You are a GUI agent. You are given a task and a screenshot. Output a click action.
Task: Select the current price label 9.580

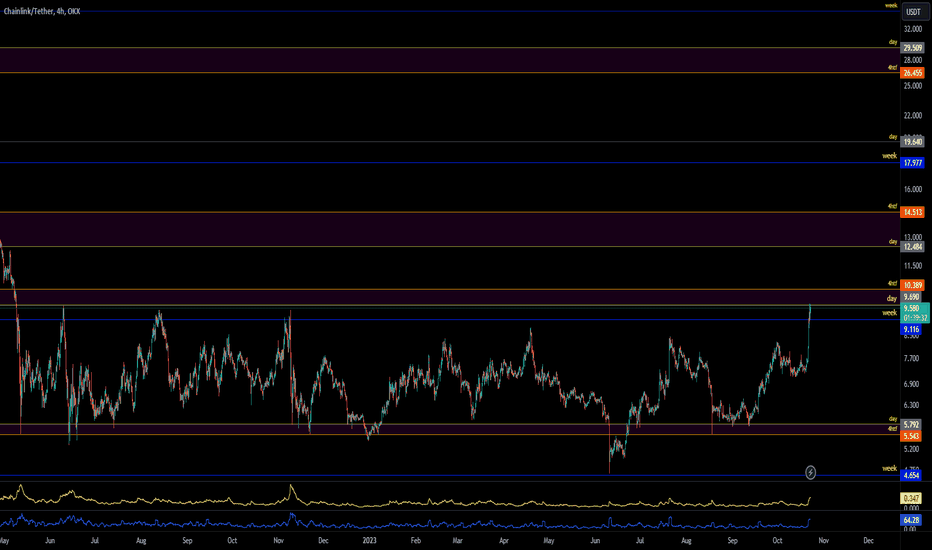pos(911,308)
